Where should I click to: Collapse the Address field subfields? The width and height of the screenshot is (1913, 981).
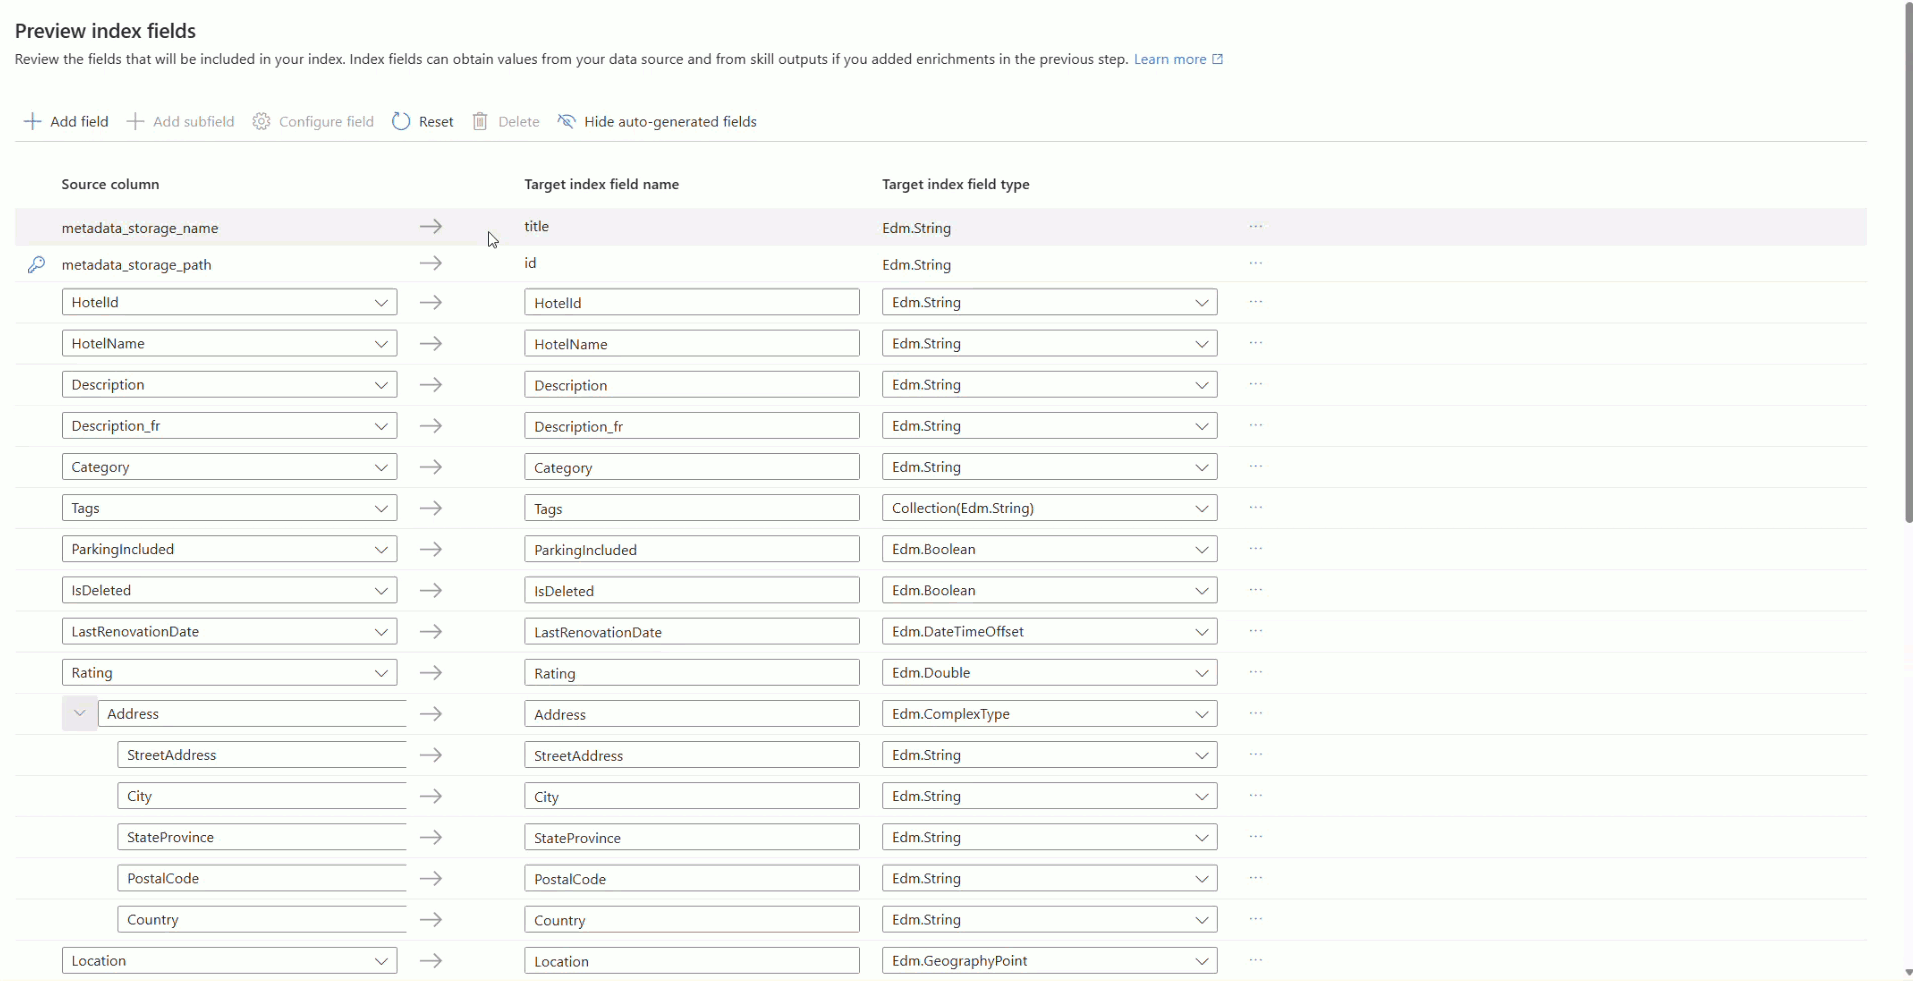[x=79, y=713]
